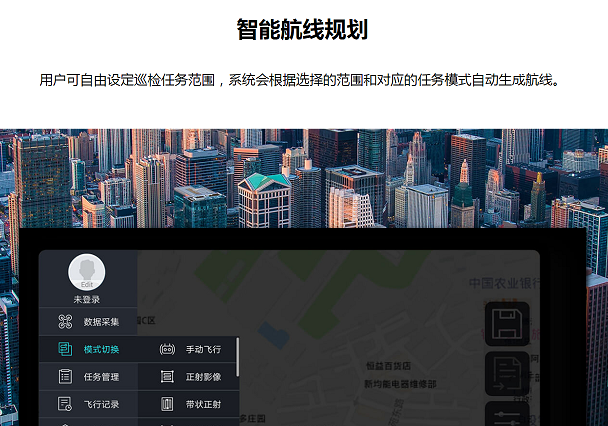608x426 pixels.
Task: Click the 智能航线规划 page heading
Action: tap(303, 30)
